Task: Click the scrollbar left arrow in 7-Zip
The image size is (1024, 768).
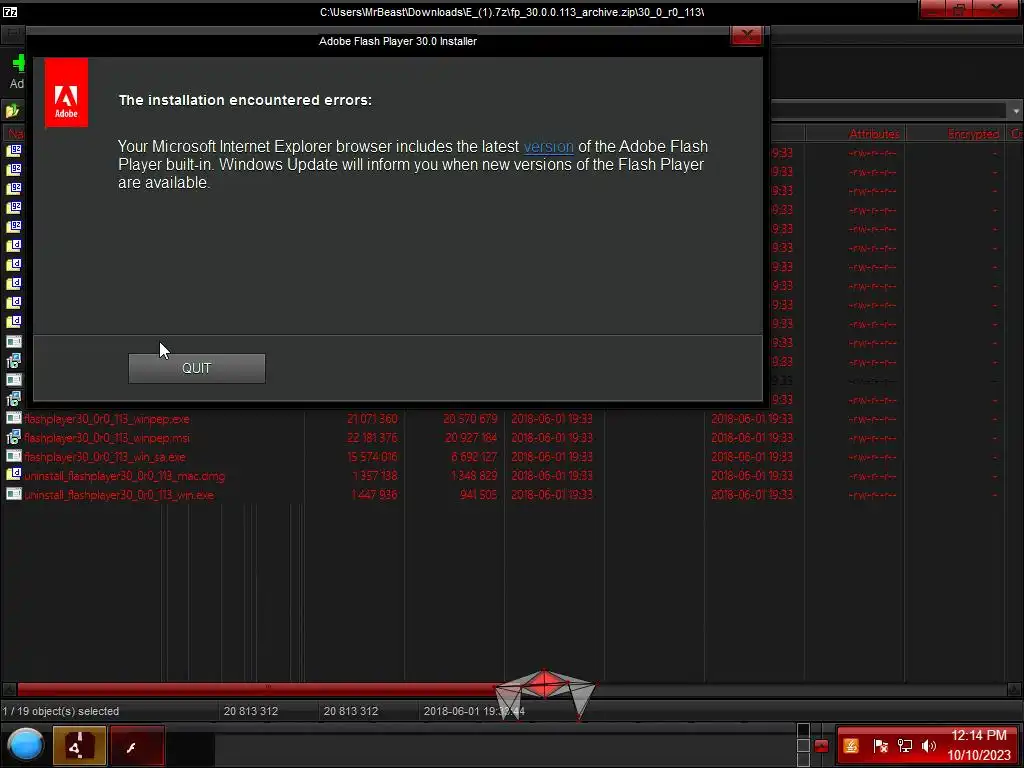Action: point(8,689)
